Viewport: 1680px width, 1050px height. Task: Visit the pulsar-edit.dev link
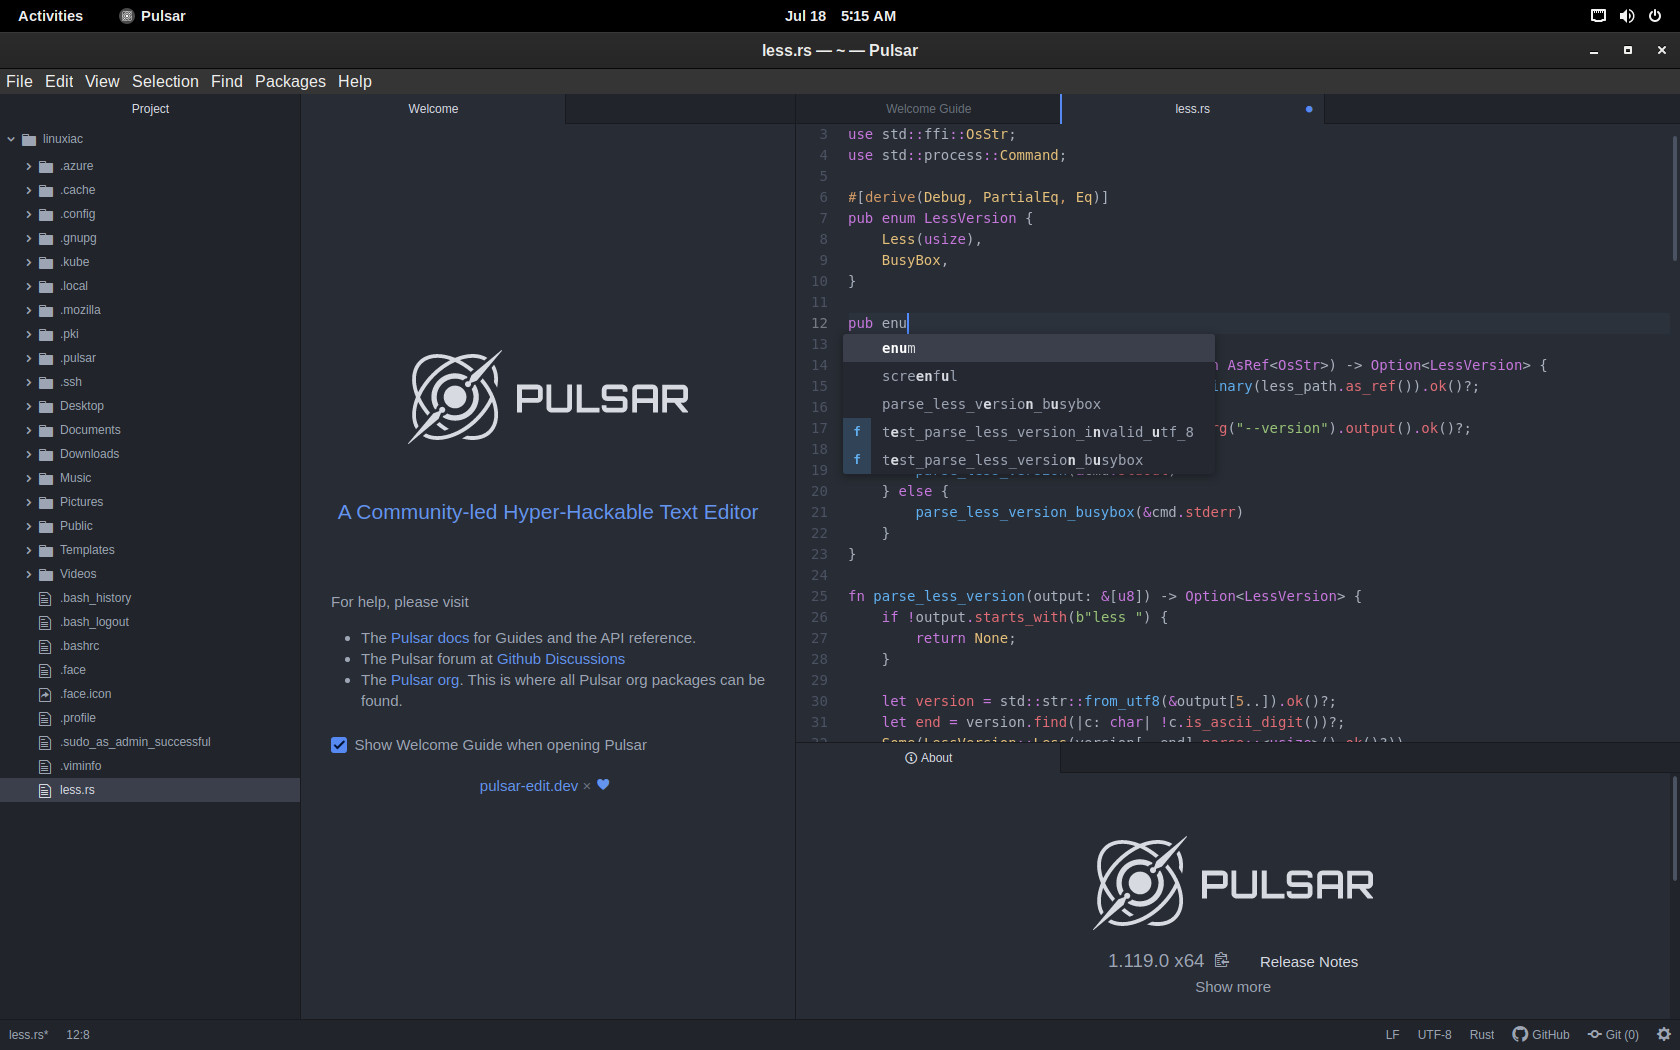(x=529, y=786)
